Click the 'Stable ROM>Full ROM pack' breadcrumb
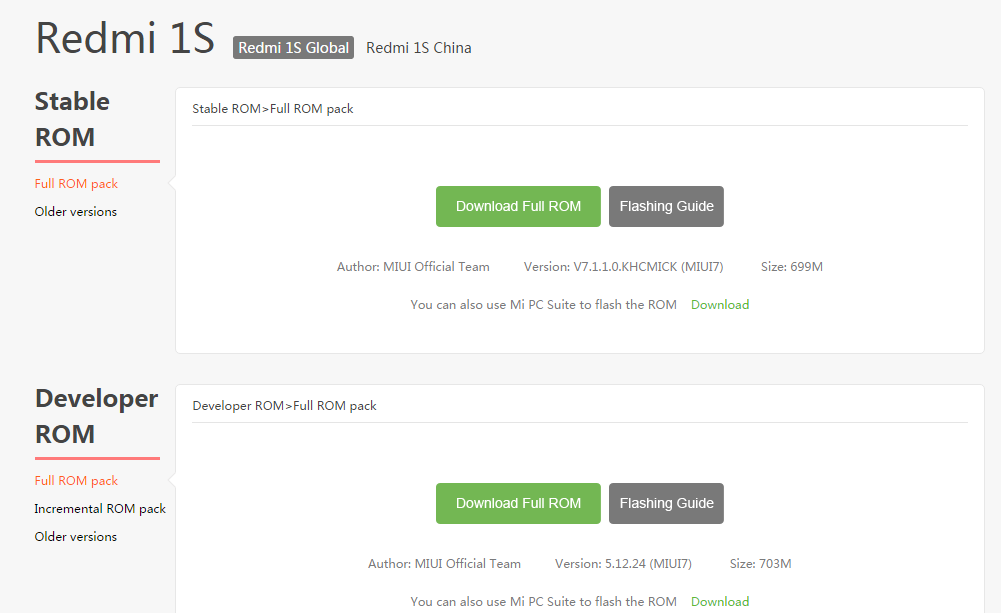The image size is (1001, 613). (x=273, y=109)
